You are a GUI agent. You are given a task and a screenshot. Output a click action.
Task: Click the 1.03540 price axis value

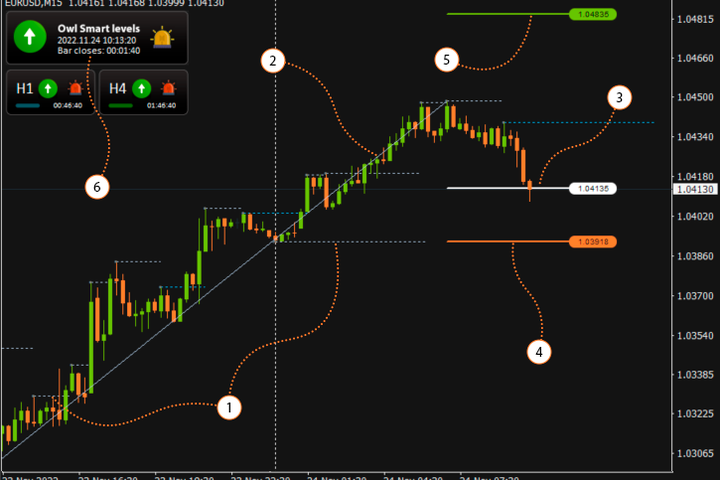[x=695, y=336]
